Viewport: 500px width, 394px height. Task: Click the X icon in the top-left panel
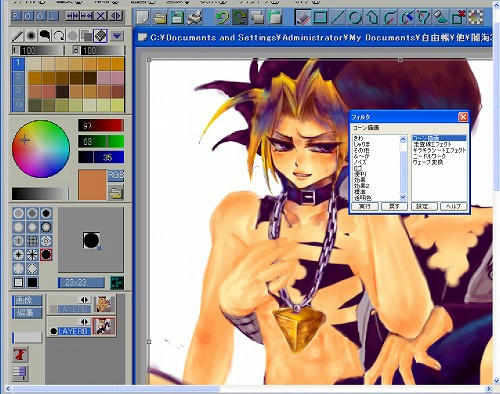click(101, 16)
